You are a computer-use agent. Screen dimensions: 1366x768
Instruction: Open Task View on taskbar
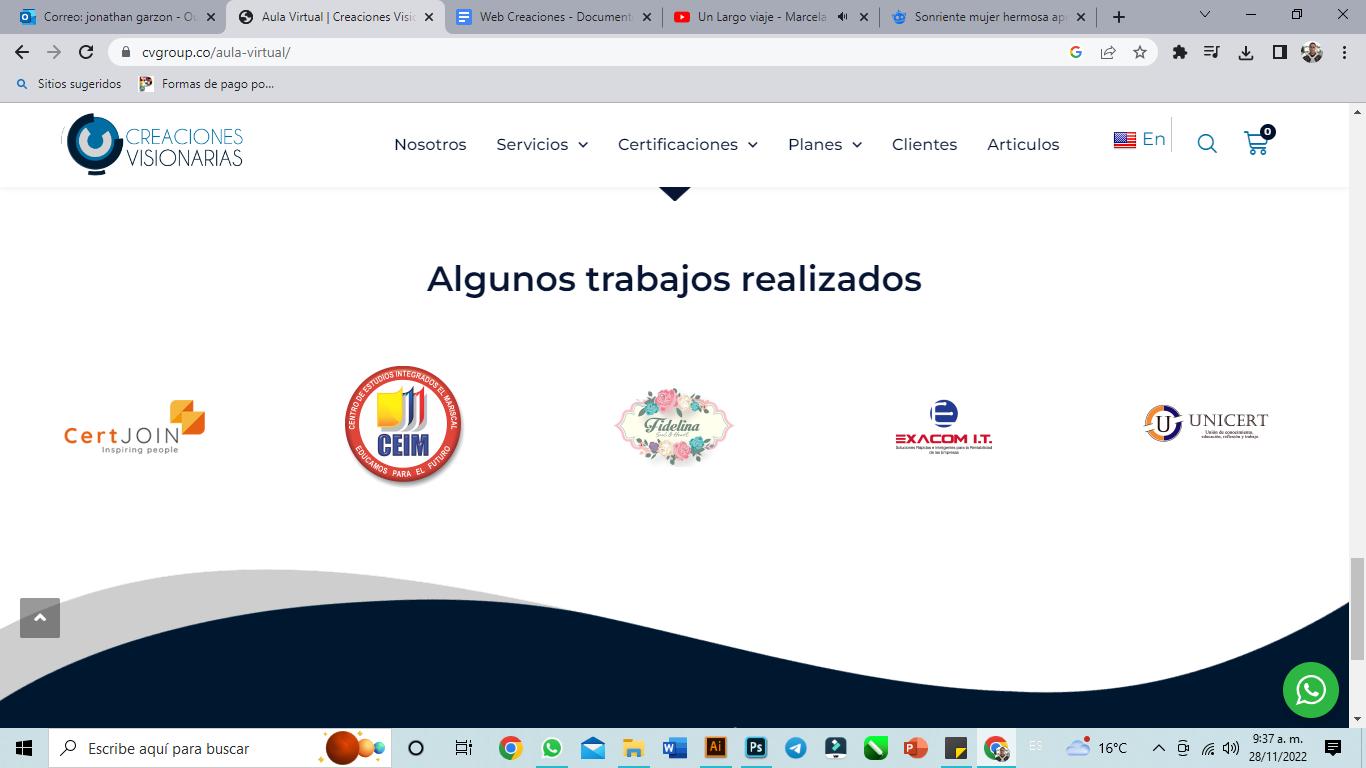463,748
